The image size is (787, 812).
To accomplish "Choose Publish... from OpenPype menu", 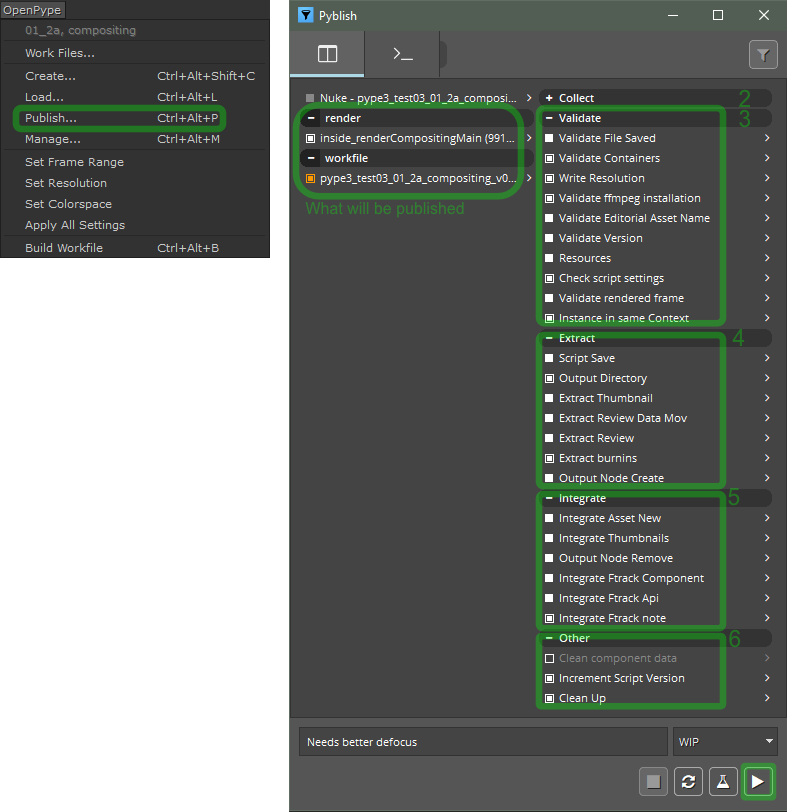I will pyautogui.click(x=135, y=118).
